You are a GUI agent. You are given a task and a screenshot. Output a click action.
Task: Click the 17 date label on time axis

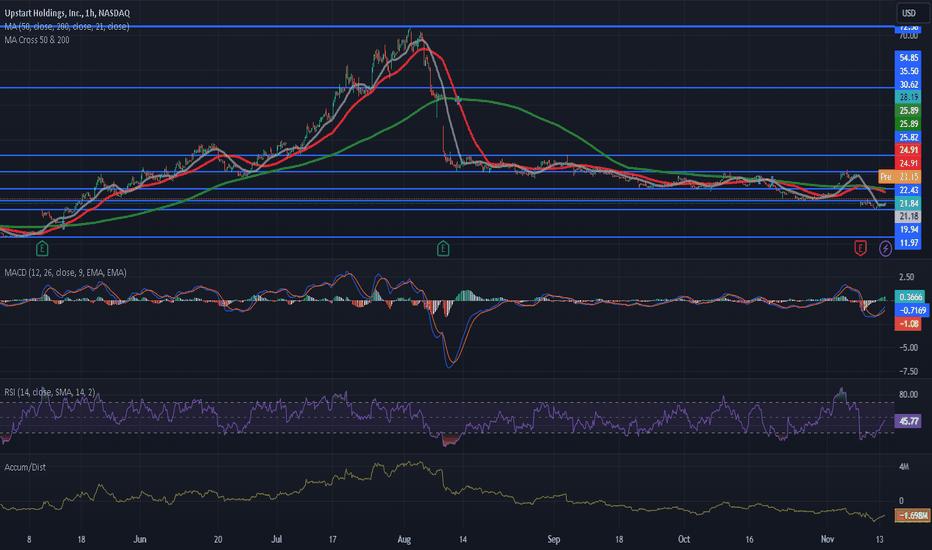pyautogui.click(x=332, y=540)
